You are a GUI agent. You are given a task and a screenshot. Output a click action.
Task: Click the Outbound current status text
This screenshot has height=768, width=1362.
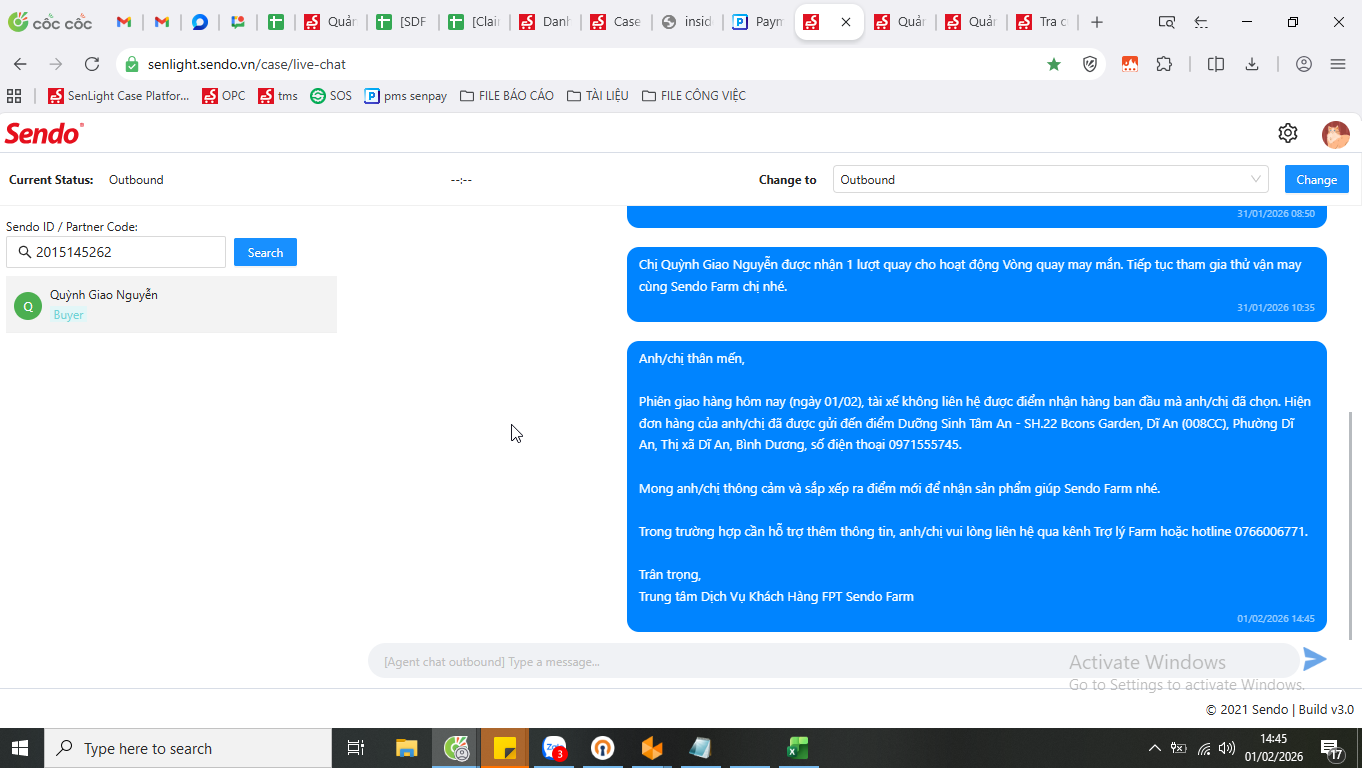click(136, 180)
